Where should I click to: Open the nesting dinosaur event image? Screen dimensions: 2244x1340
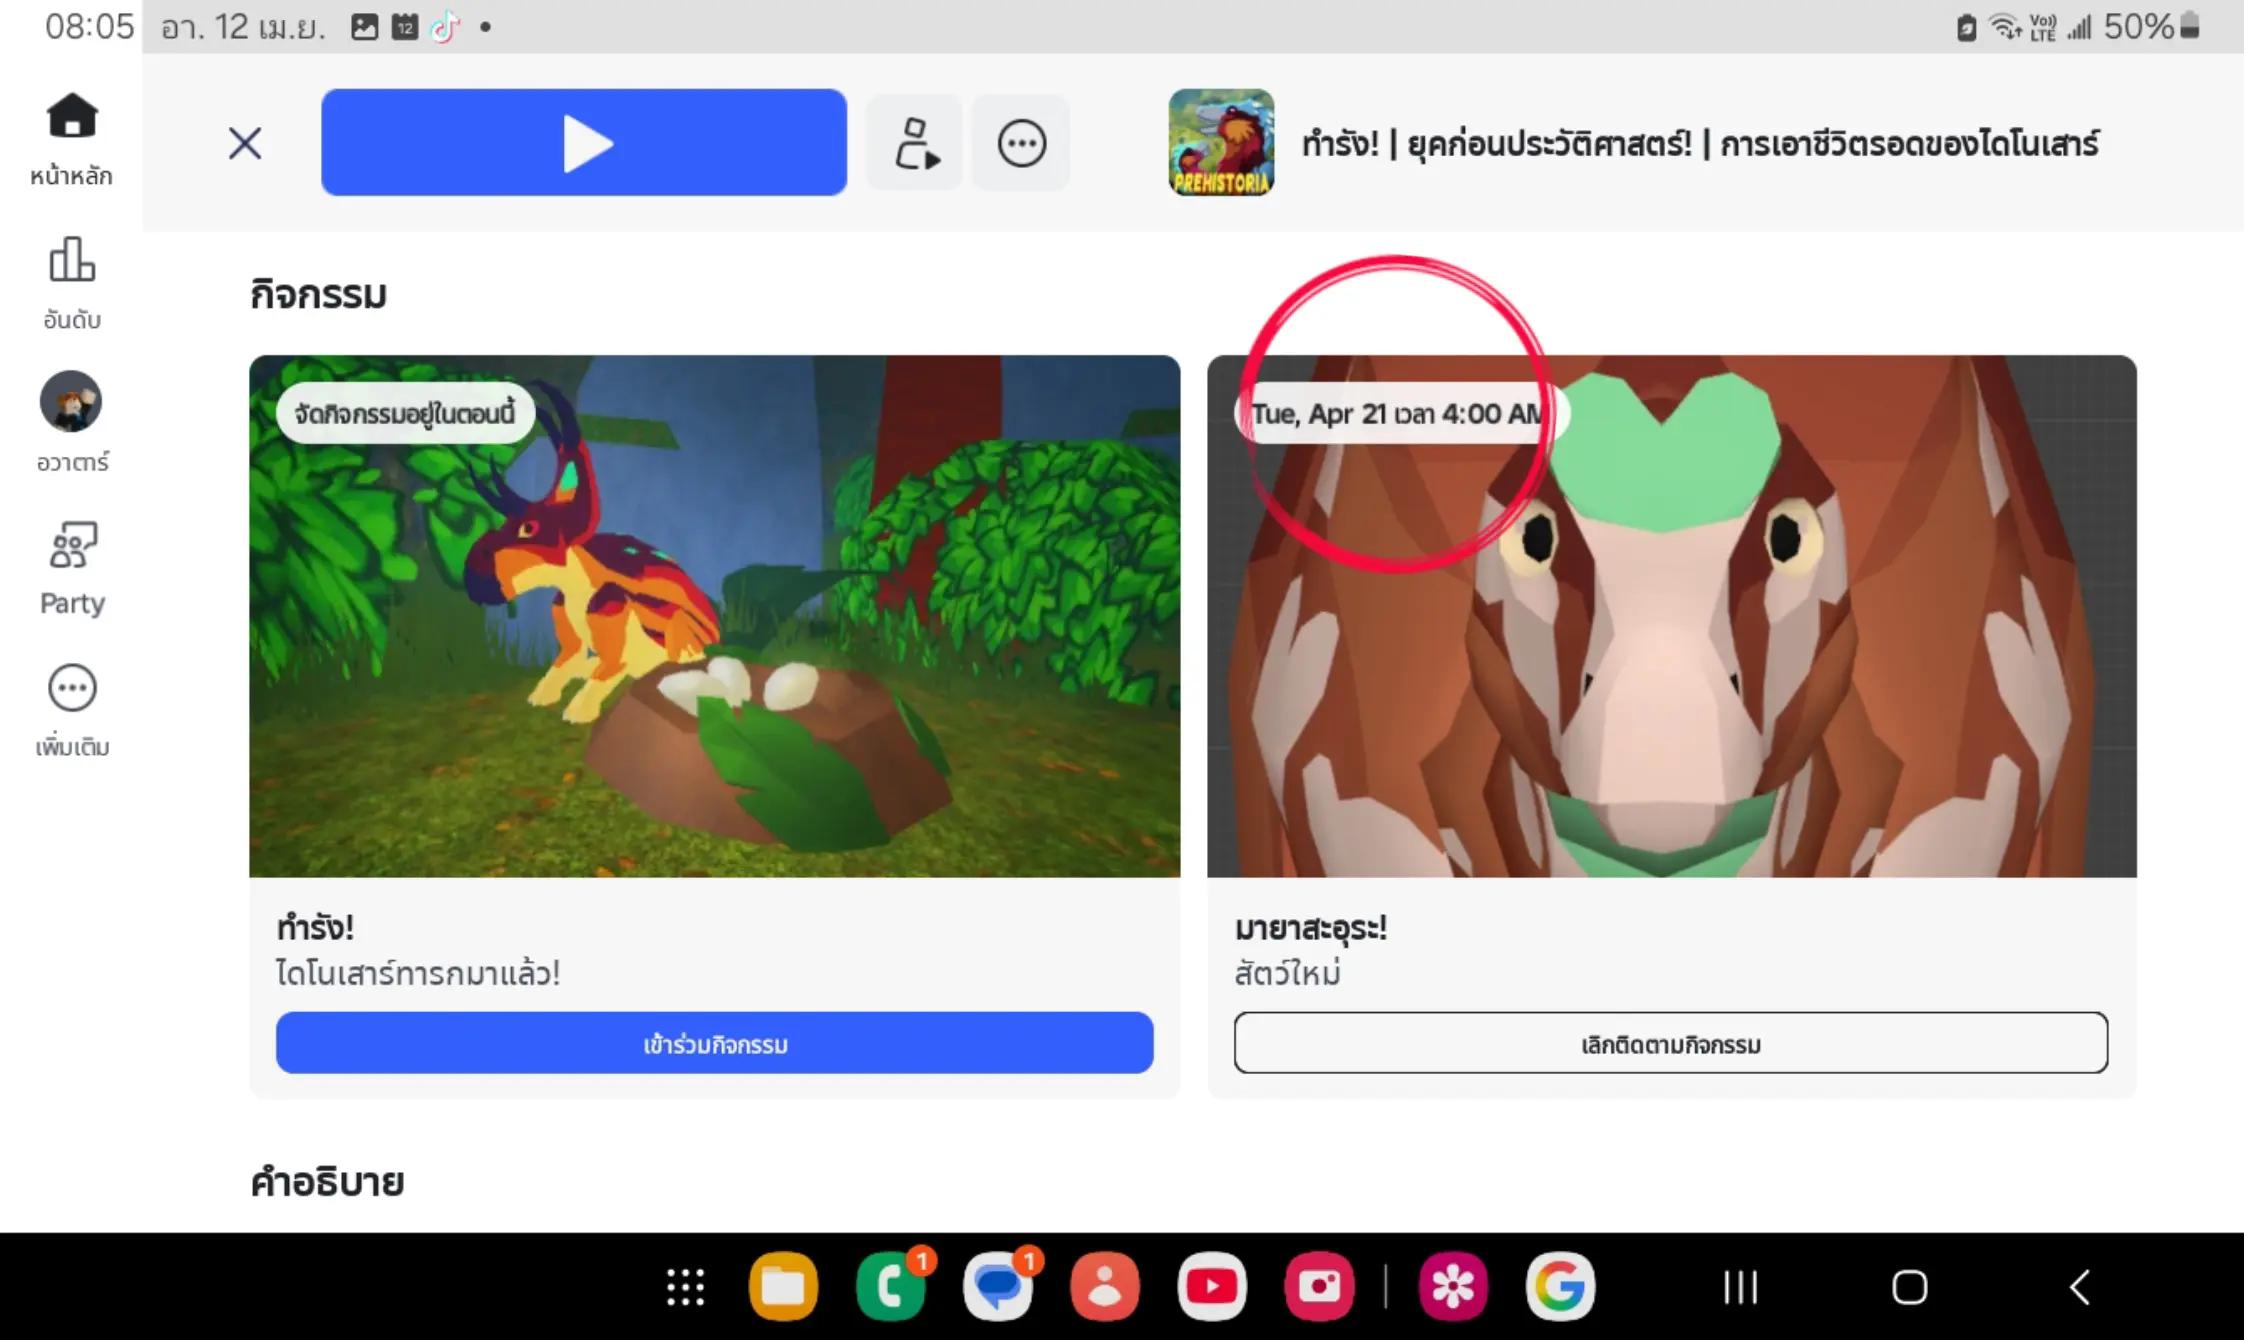click(x=715, y=616)
